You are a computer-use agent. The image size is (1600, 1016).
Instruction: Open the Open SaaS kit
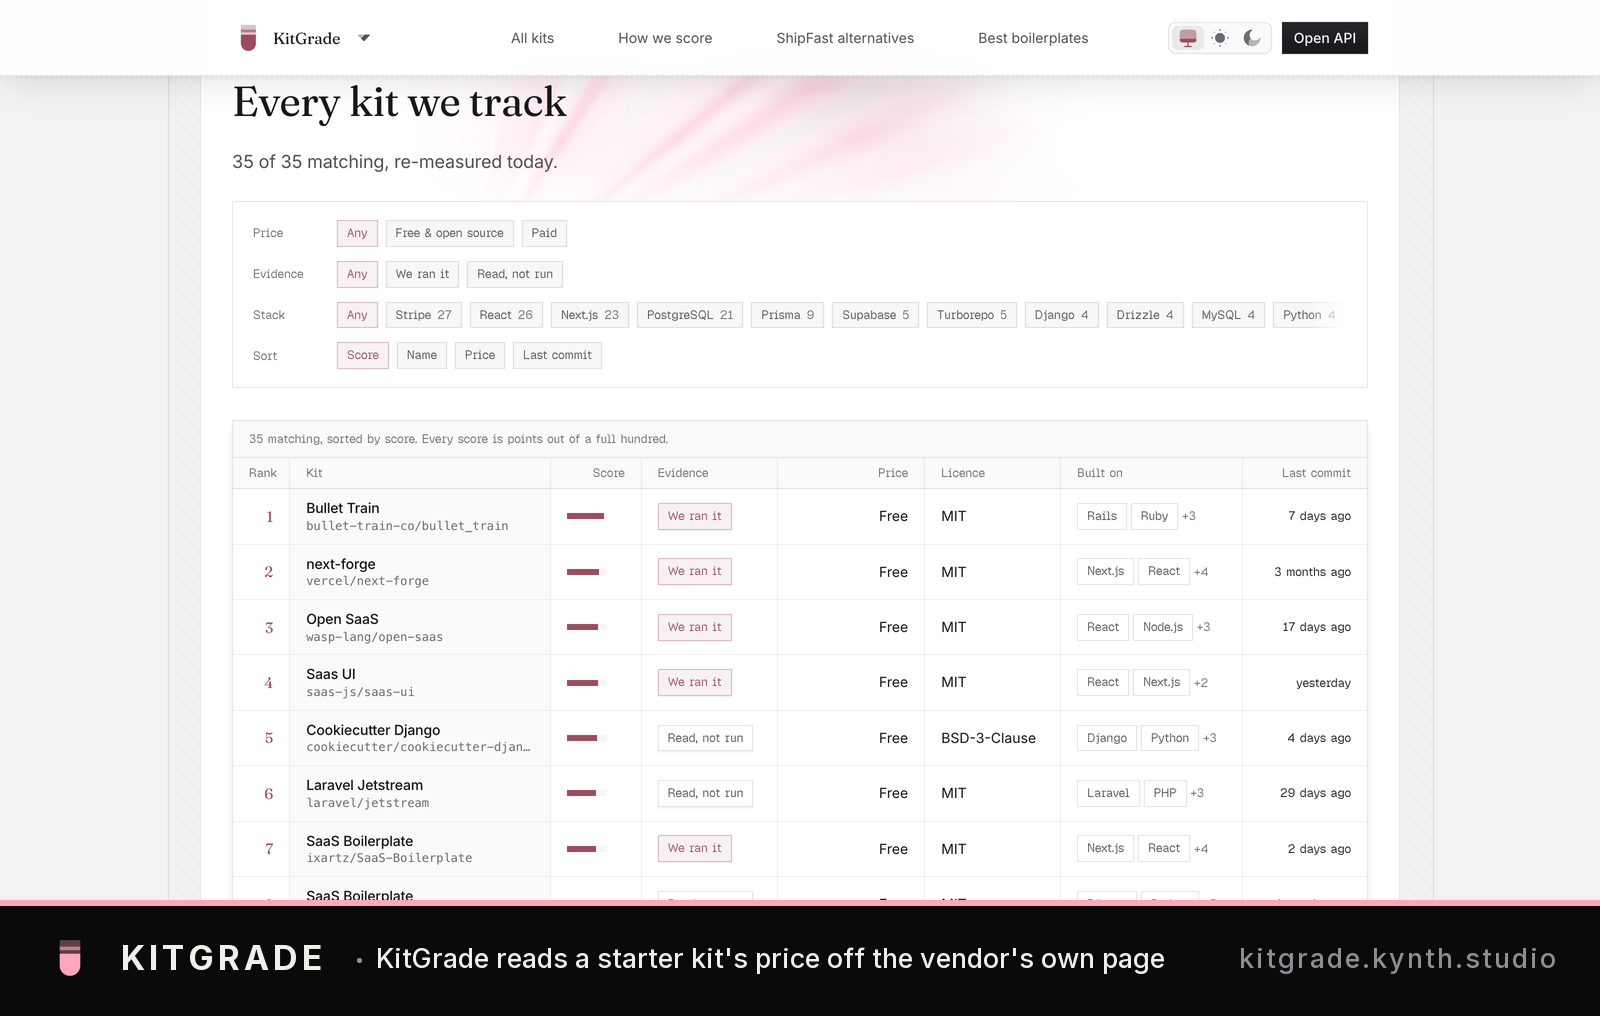(x=342, y=619)
